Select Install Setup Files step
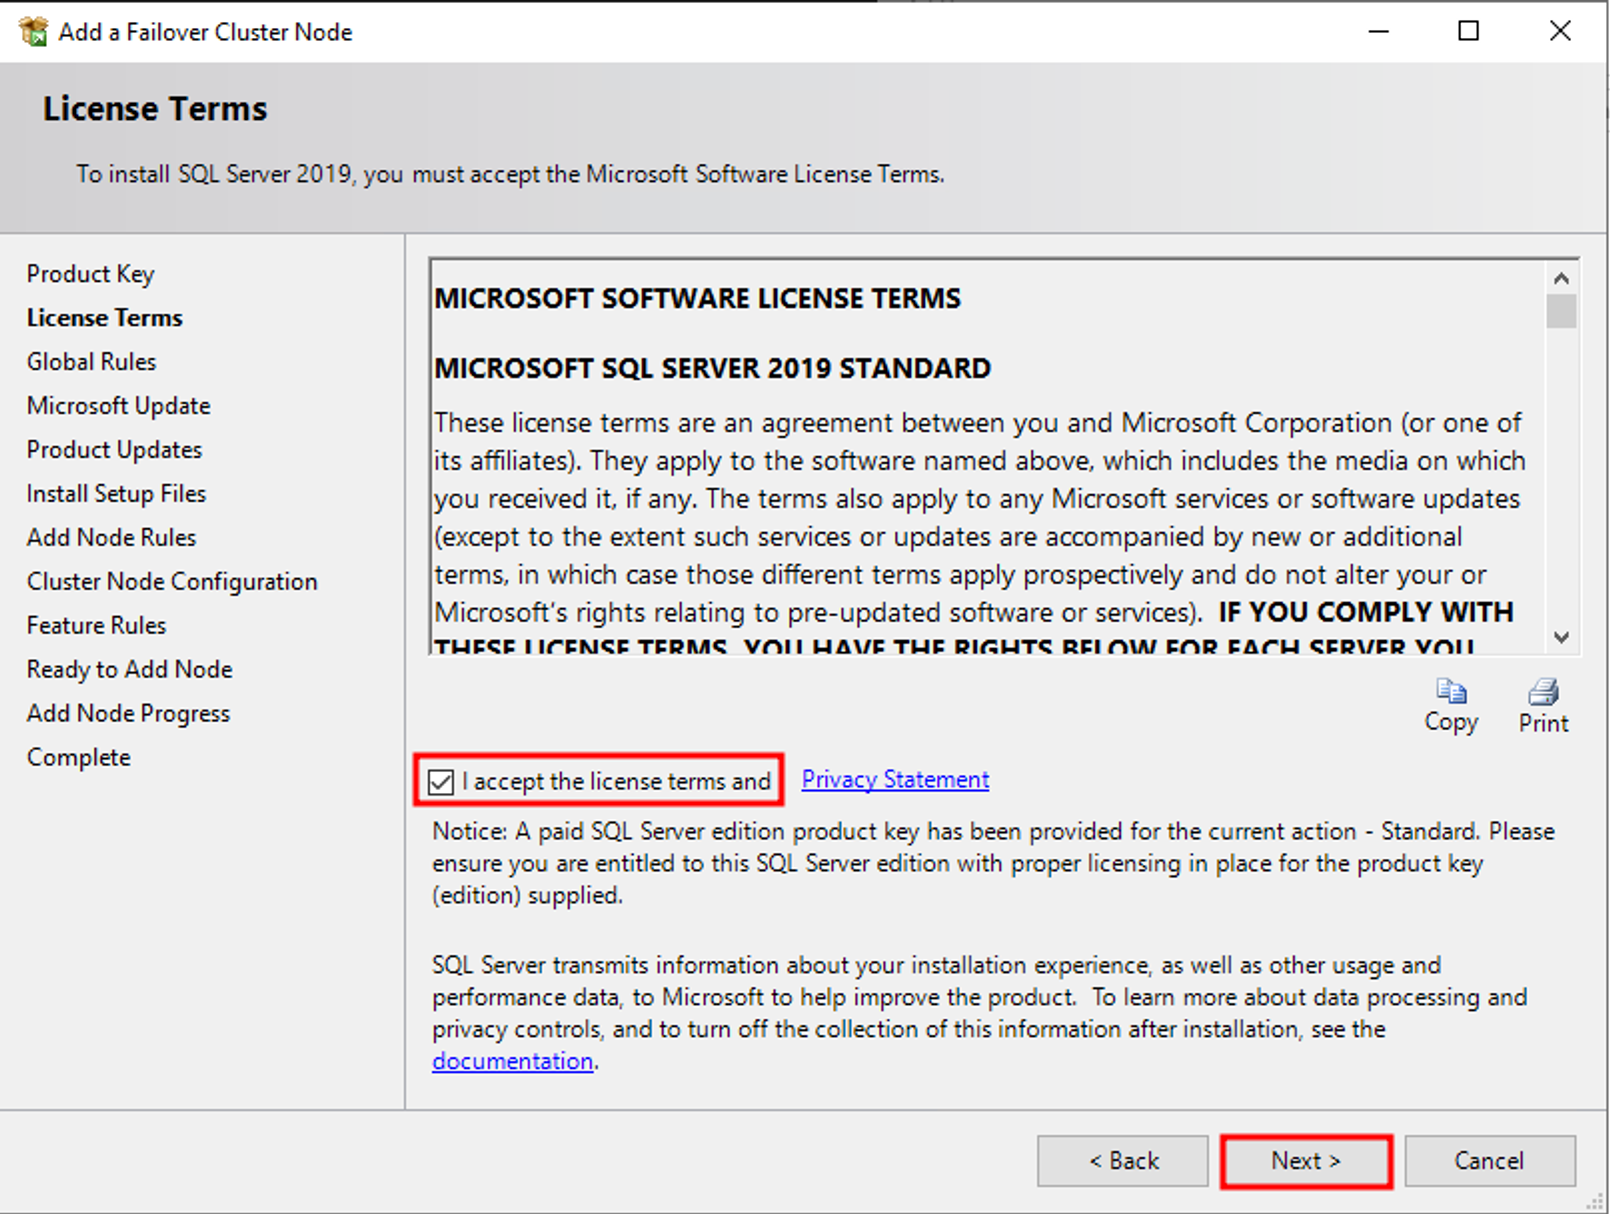The image size is (1610, 1214). (116, 494)
